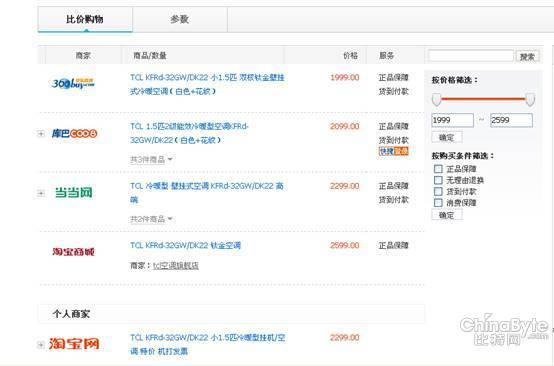Tick the 消费保障 checkbox
The width and height of the screenshot is (554, 366).
tap(438, 203)
